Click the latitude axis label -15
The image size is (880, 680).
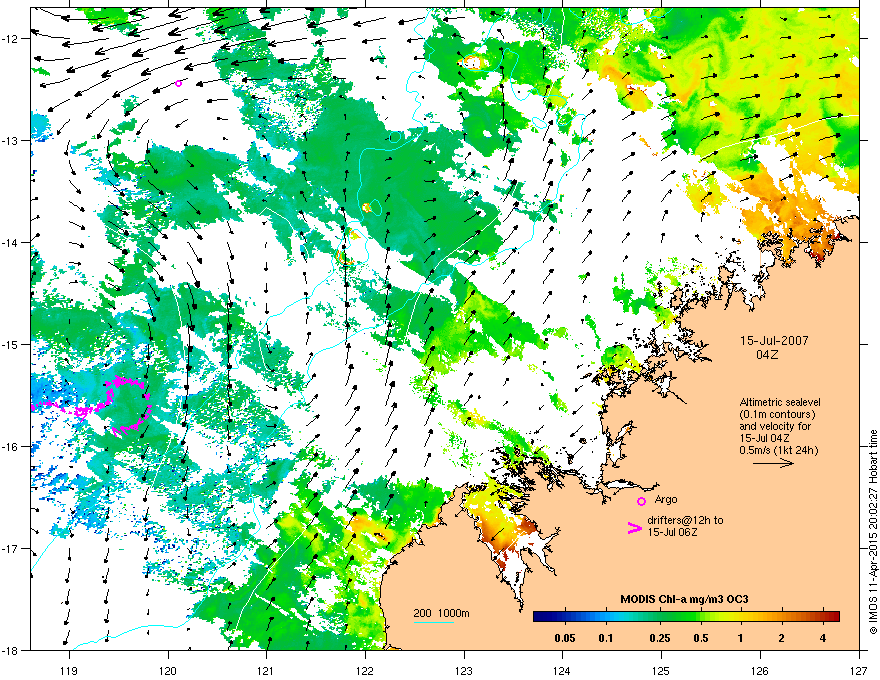point(10,344)
